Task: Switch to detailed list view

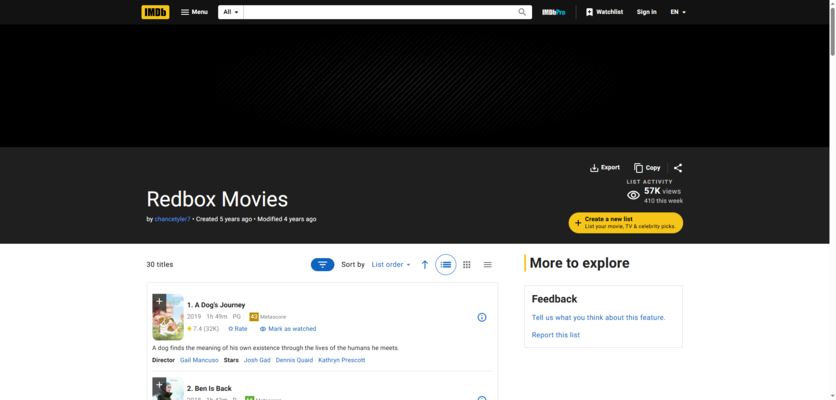Action: 446,264
